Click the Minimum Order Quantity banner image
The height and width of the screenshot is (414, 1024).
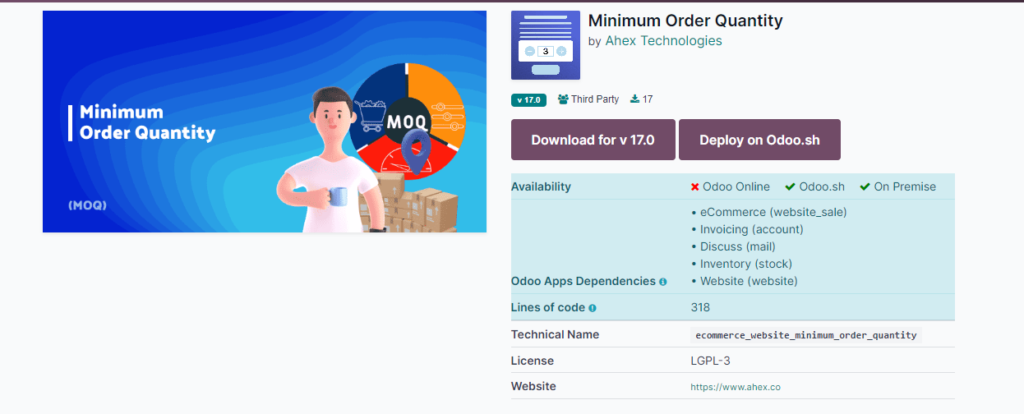click(264, 122)
